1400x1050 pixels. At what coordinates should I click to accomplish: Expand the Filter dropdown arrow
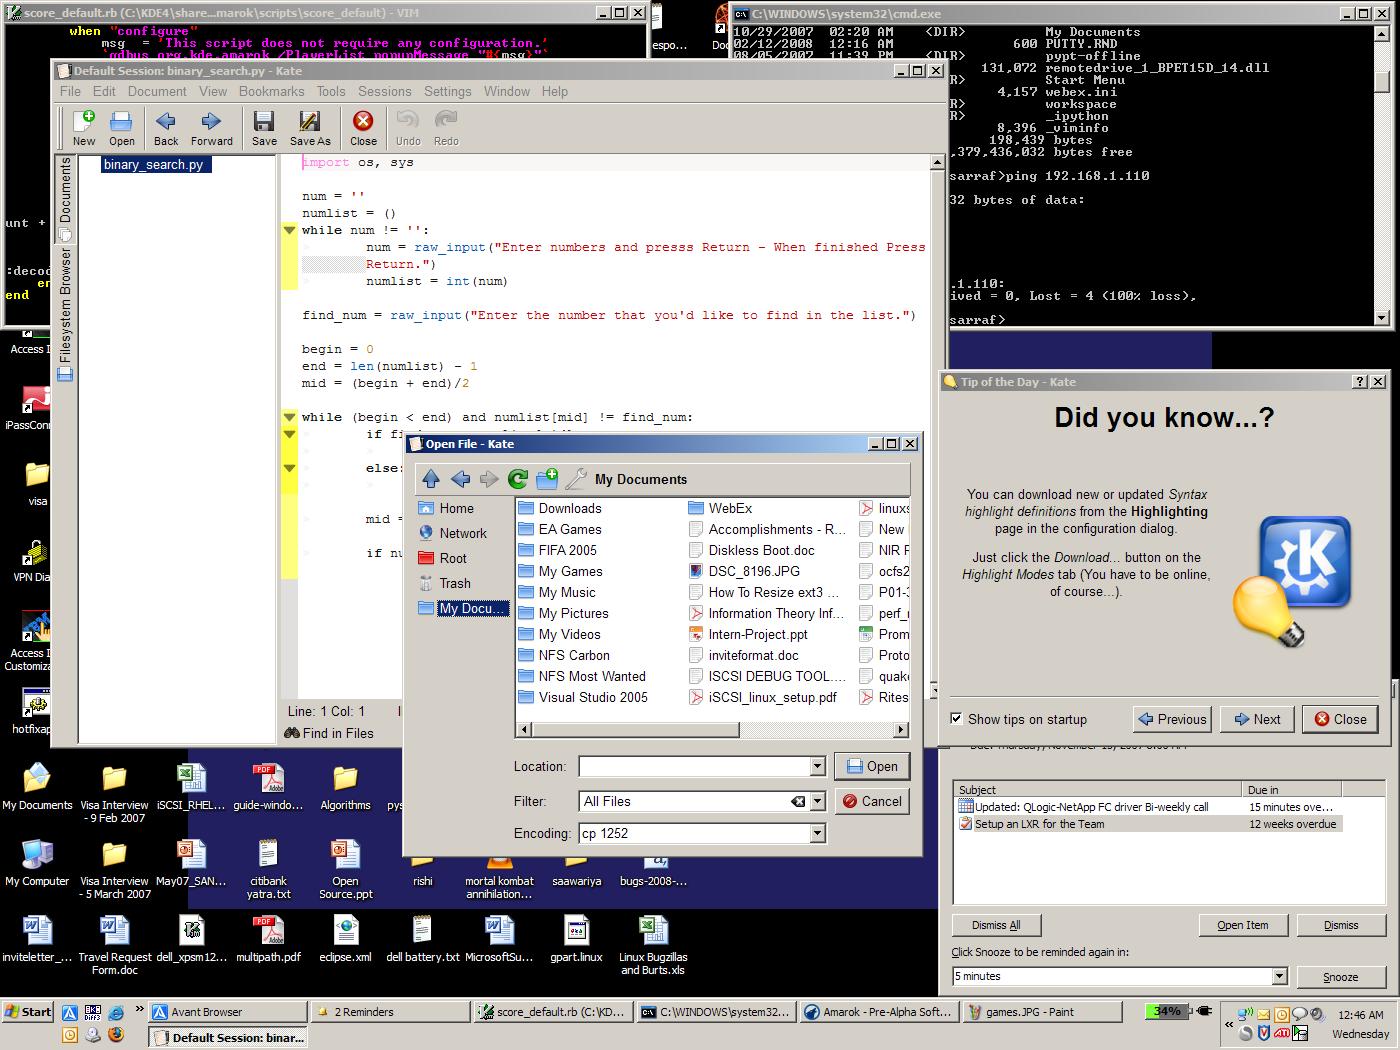(x=817, y=801)
